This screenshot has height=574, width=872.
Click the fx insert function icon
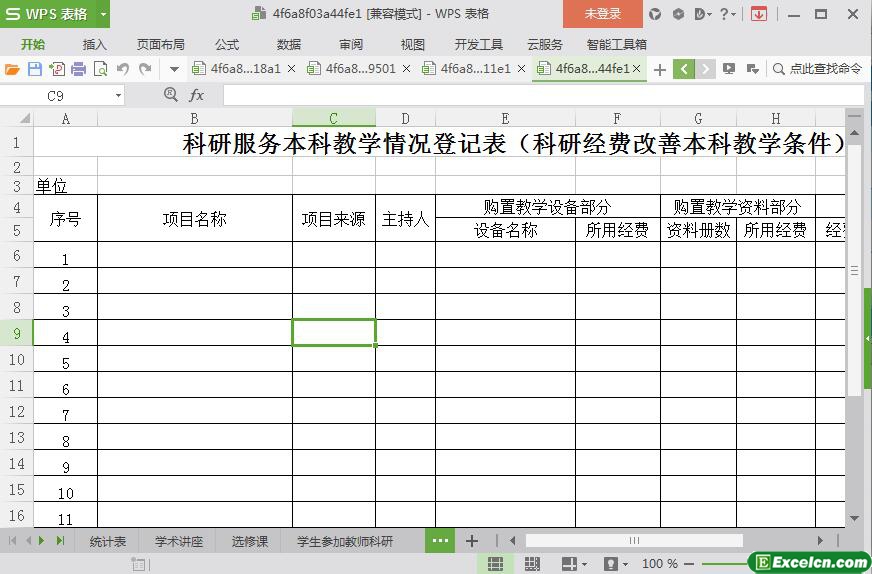coord(197,95)
